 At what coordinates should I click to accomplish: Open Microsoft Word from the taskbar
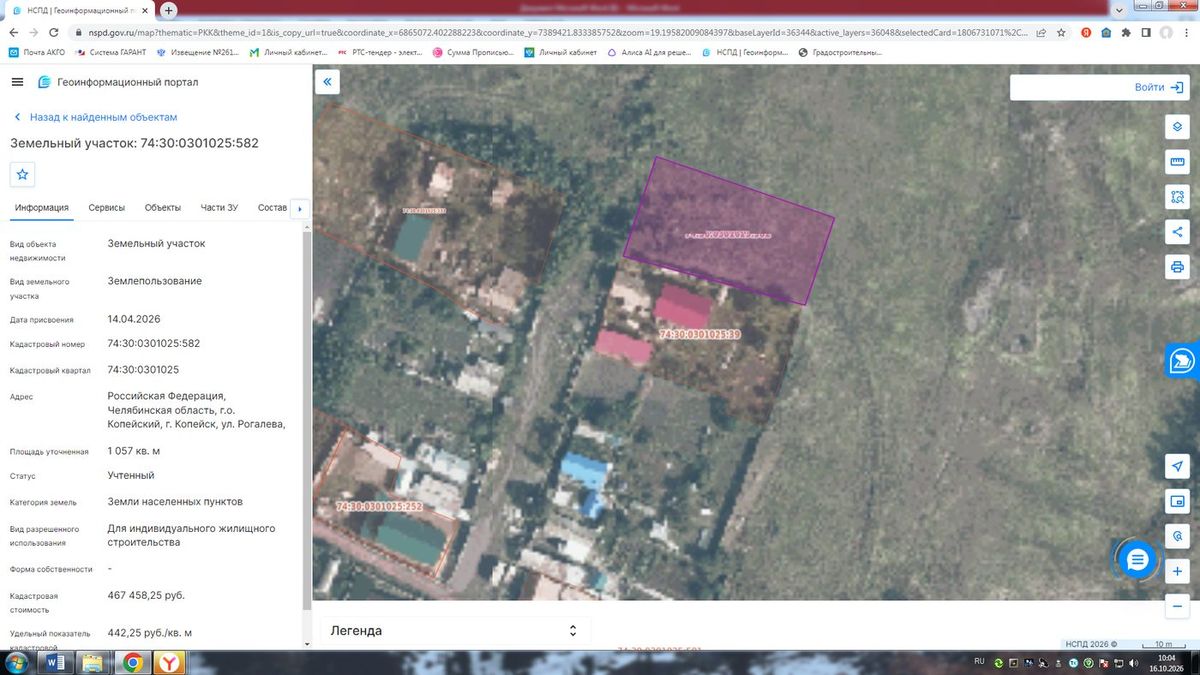(x=55, y=662)
